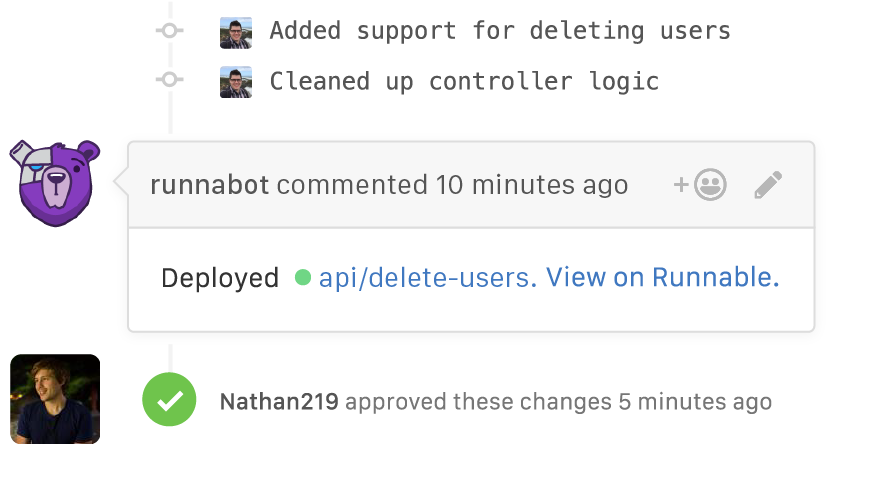Open author avatar on 'Added support' commit
The height and width of the screenshot is (484, 874).
pyautogui.click(x=236, y=32)
